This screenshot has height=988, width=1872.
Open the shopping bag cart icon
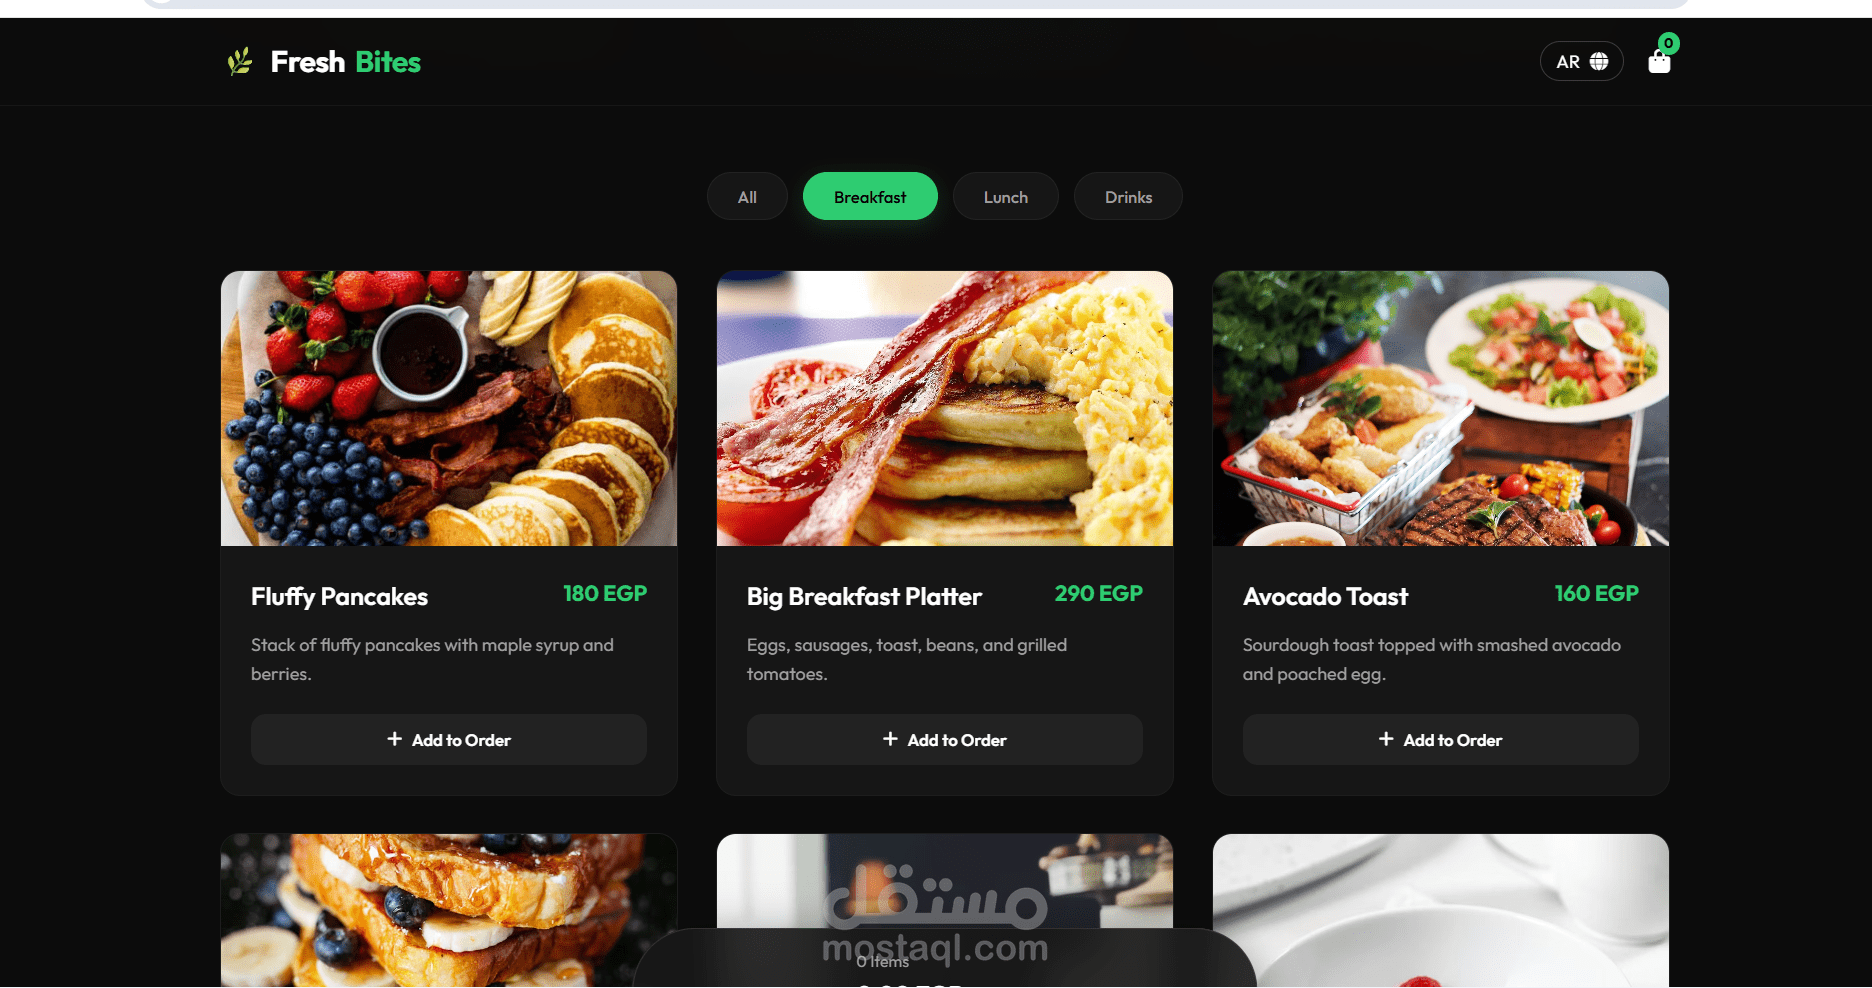pyautogui.click(x=1659, y=63)
